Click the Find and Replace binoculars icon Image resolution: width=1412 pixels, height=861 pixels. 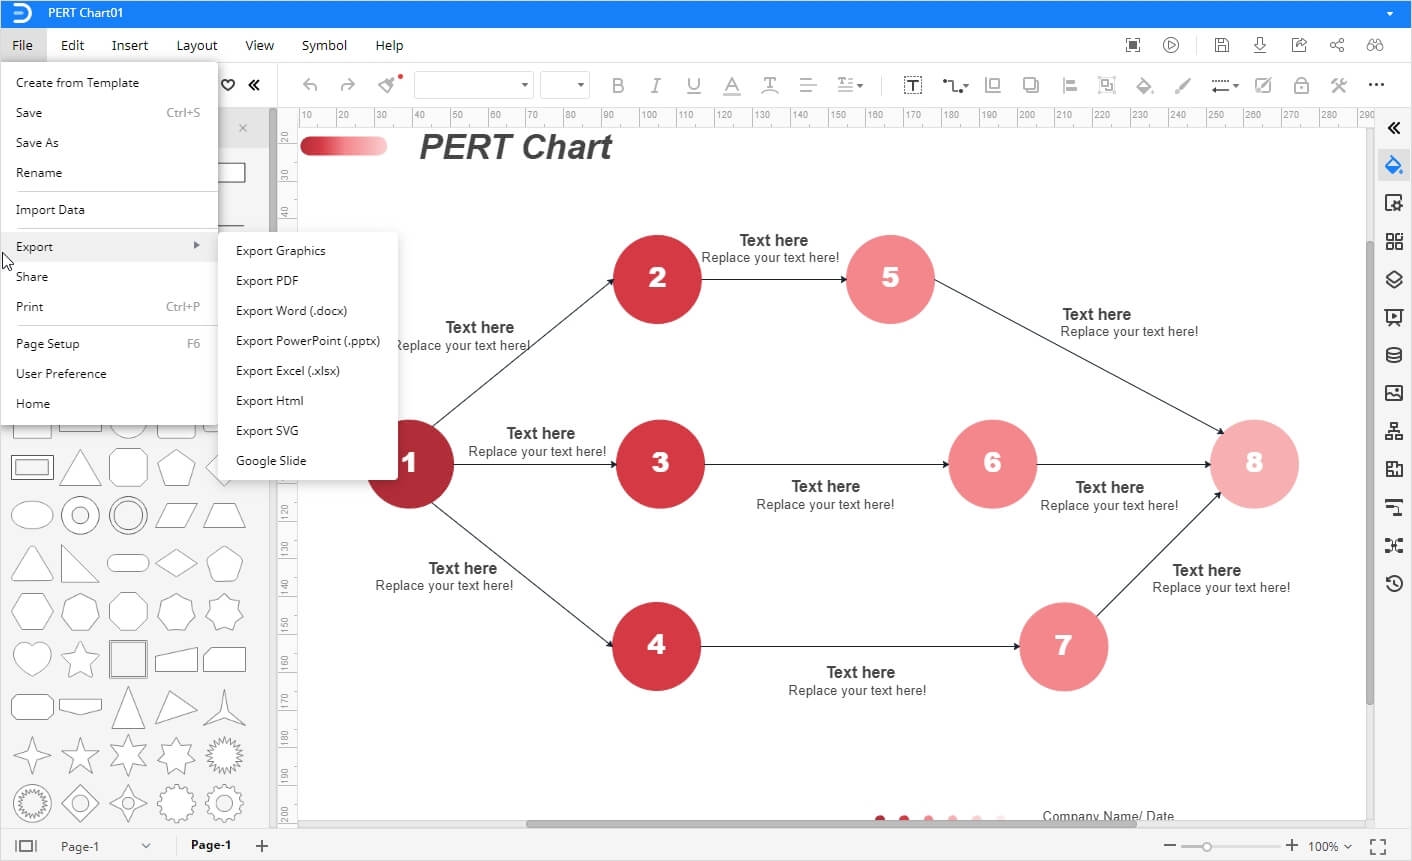(x=1375, y=45)
